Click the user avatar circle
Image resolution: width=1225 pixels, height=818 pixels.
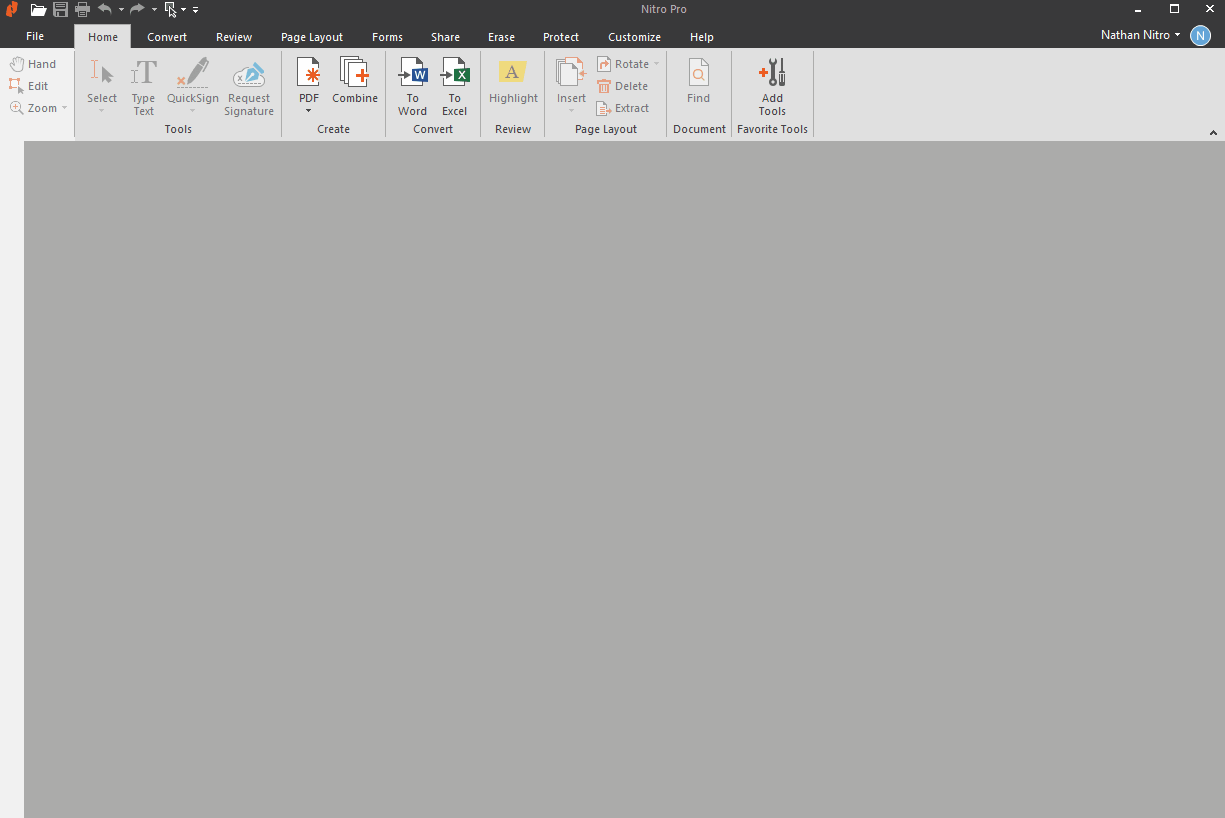[x=1200, y=35]
